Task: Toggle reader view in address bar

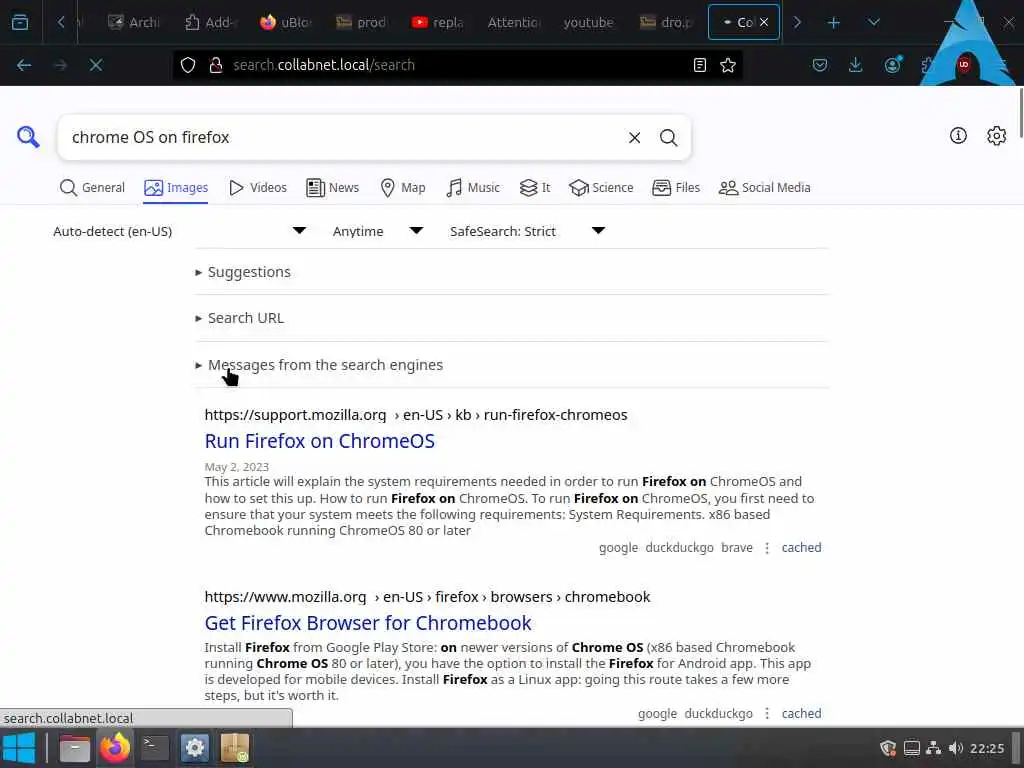Action: pyautogui.click(x=699, y=65)
